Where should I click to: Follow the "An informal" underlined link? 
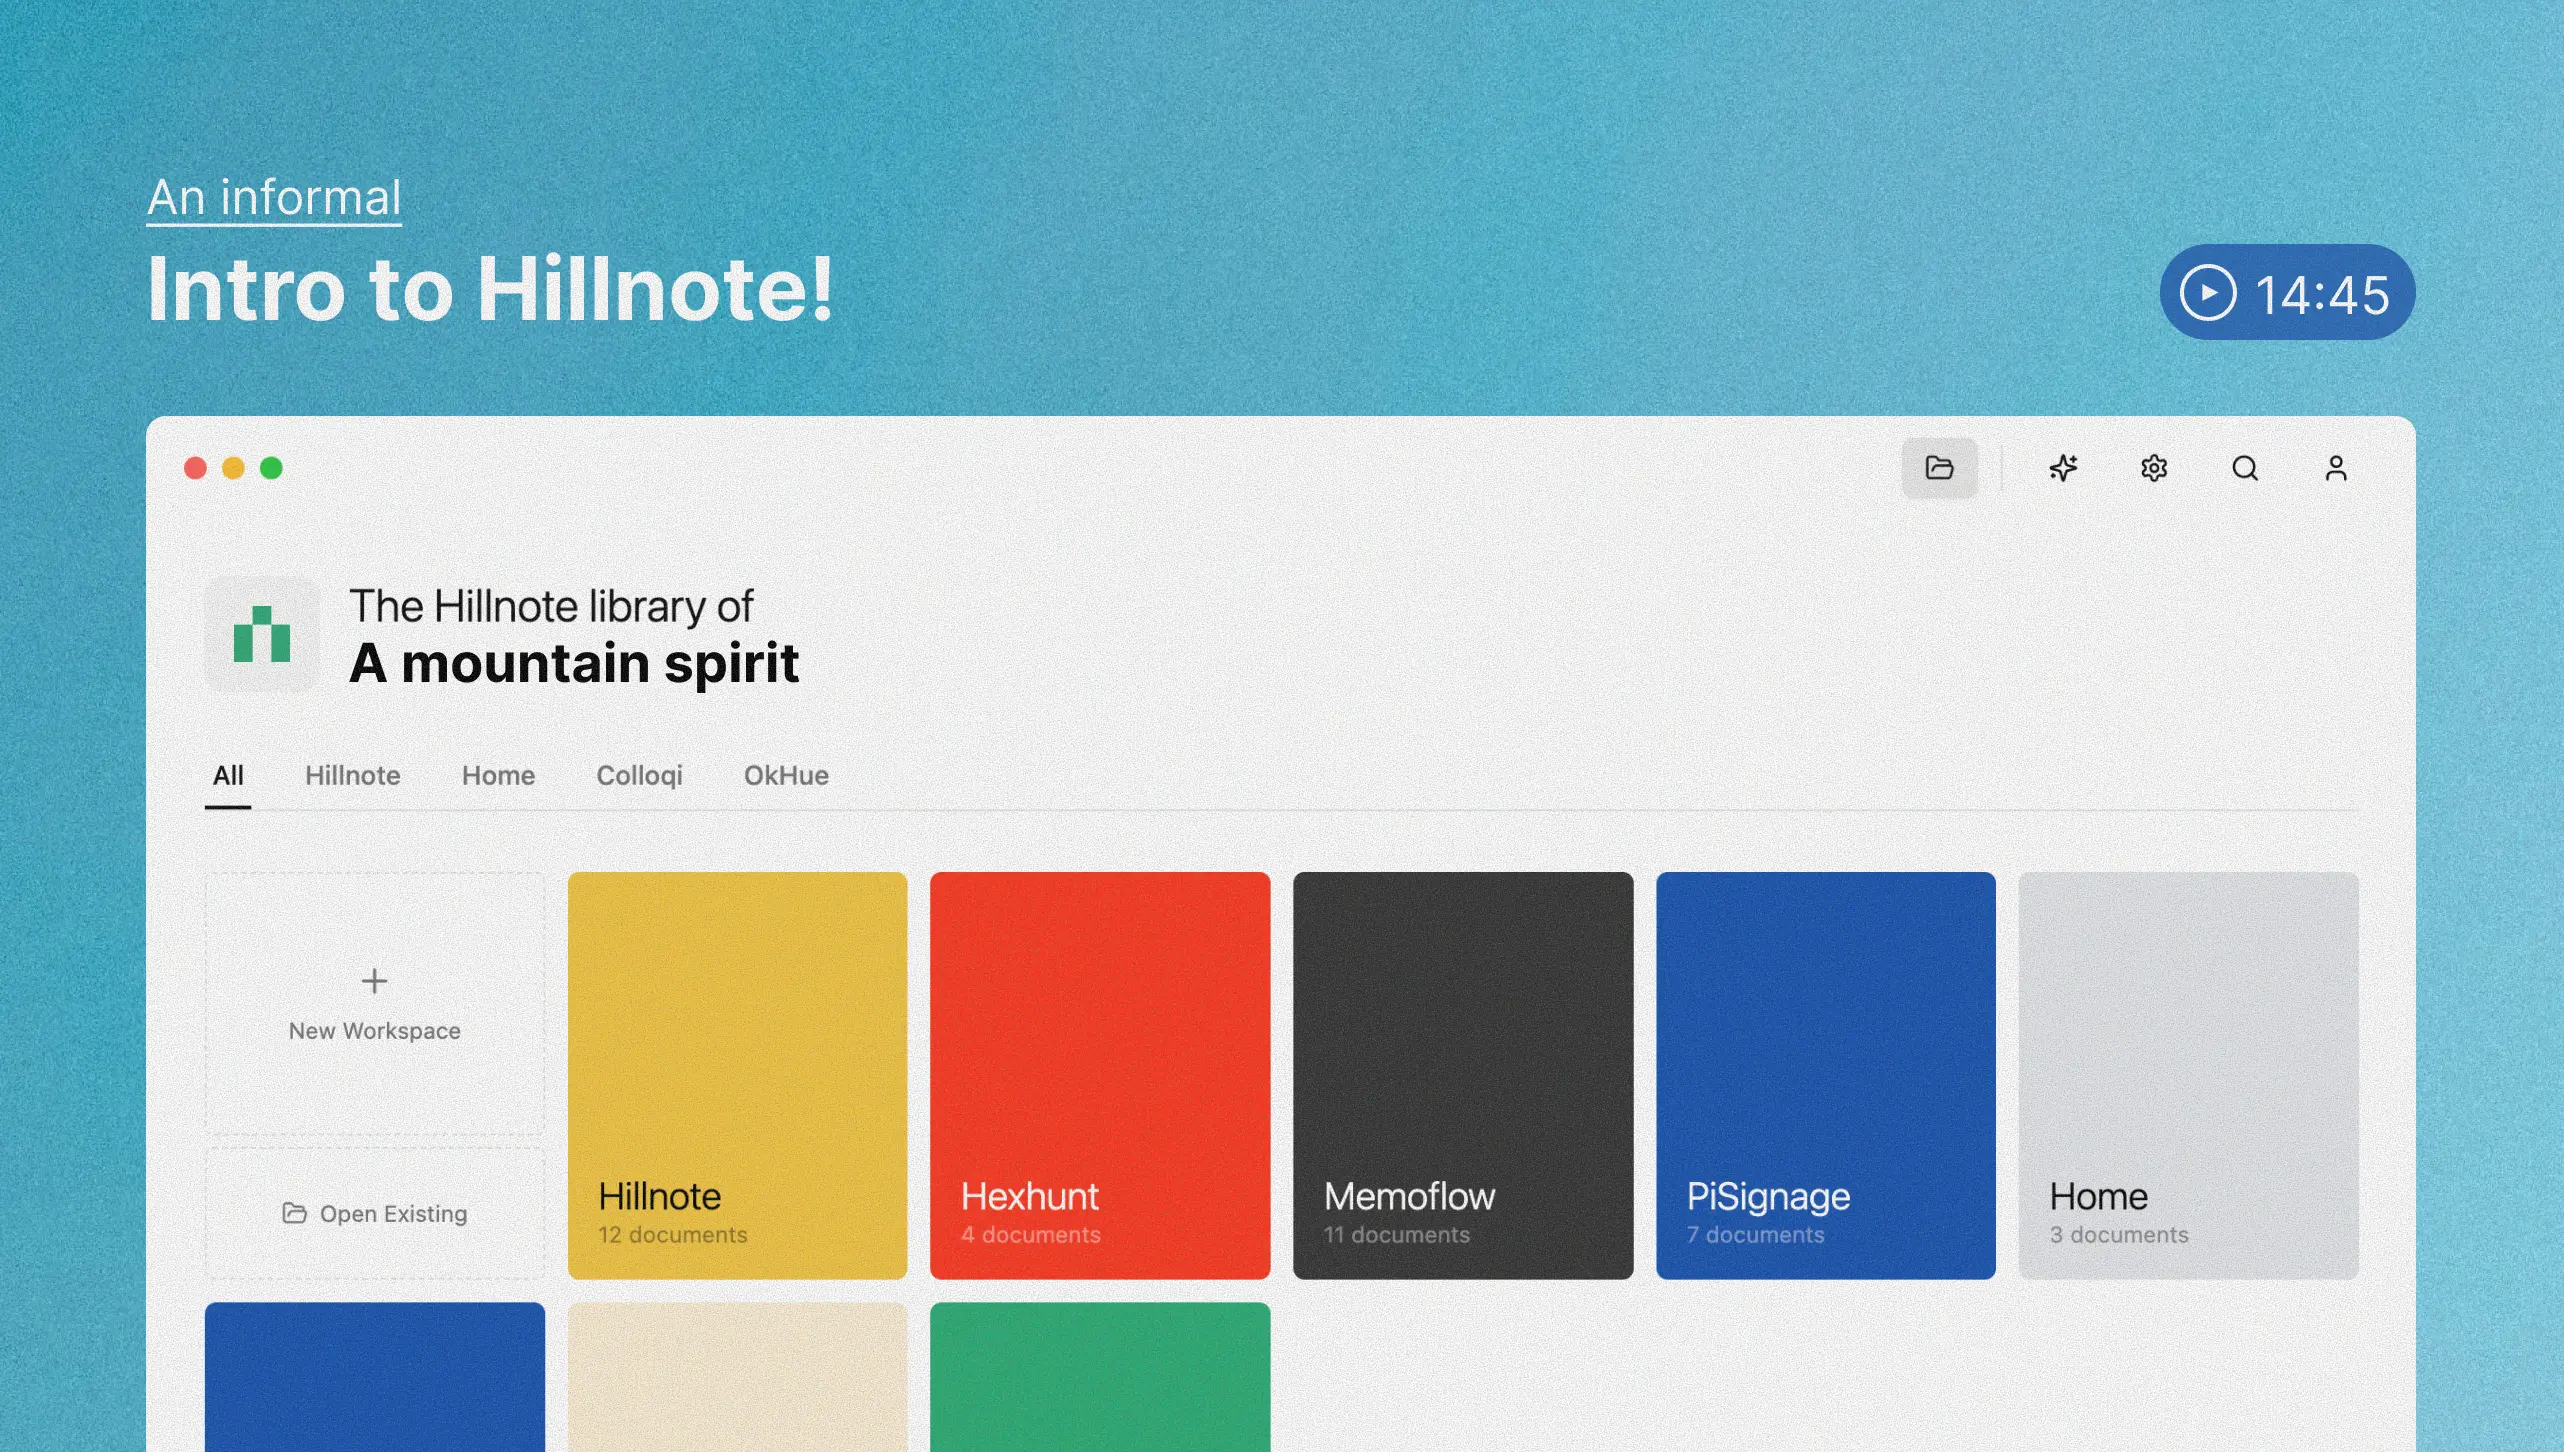pyautogui.click(x=274, y=197)
